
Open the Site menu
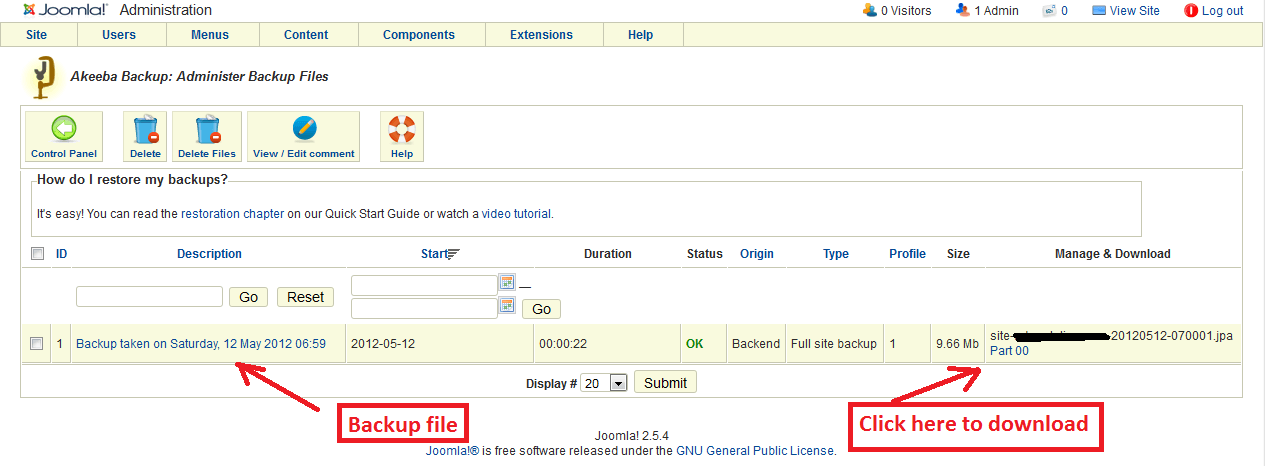pos(36,35)
